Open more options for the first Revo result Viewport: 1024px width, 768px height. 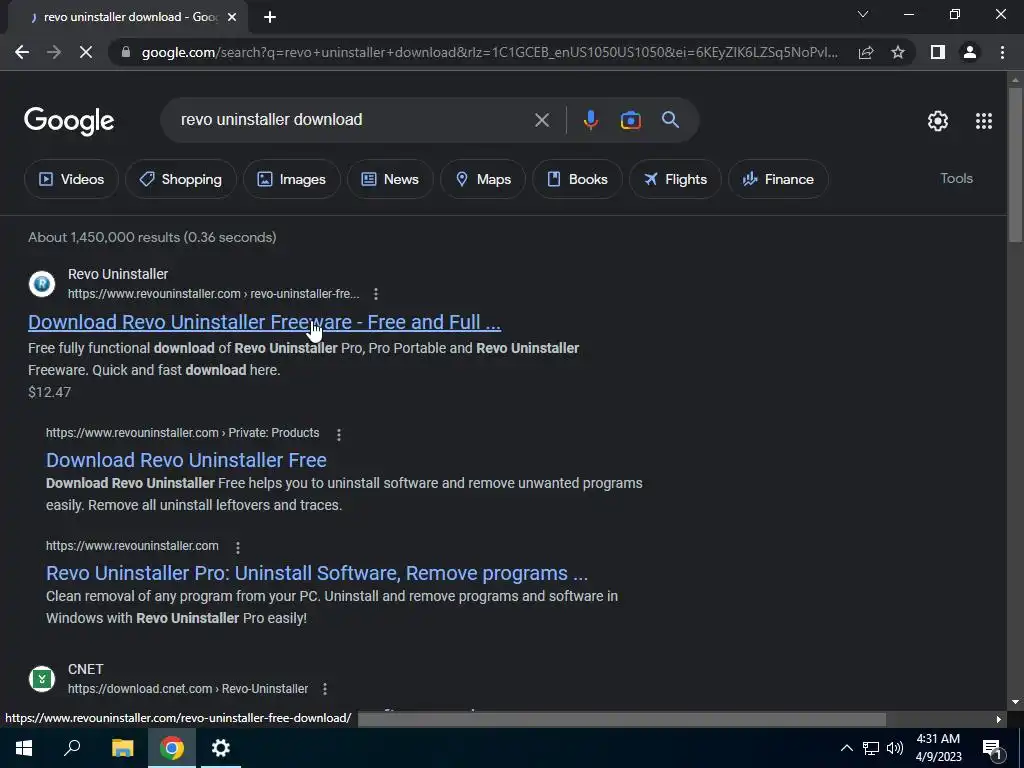[376, 294]
